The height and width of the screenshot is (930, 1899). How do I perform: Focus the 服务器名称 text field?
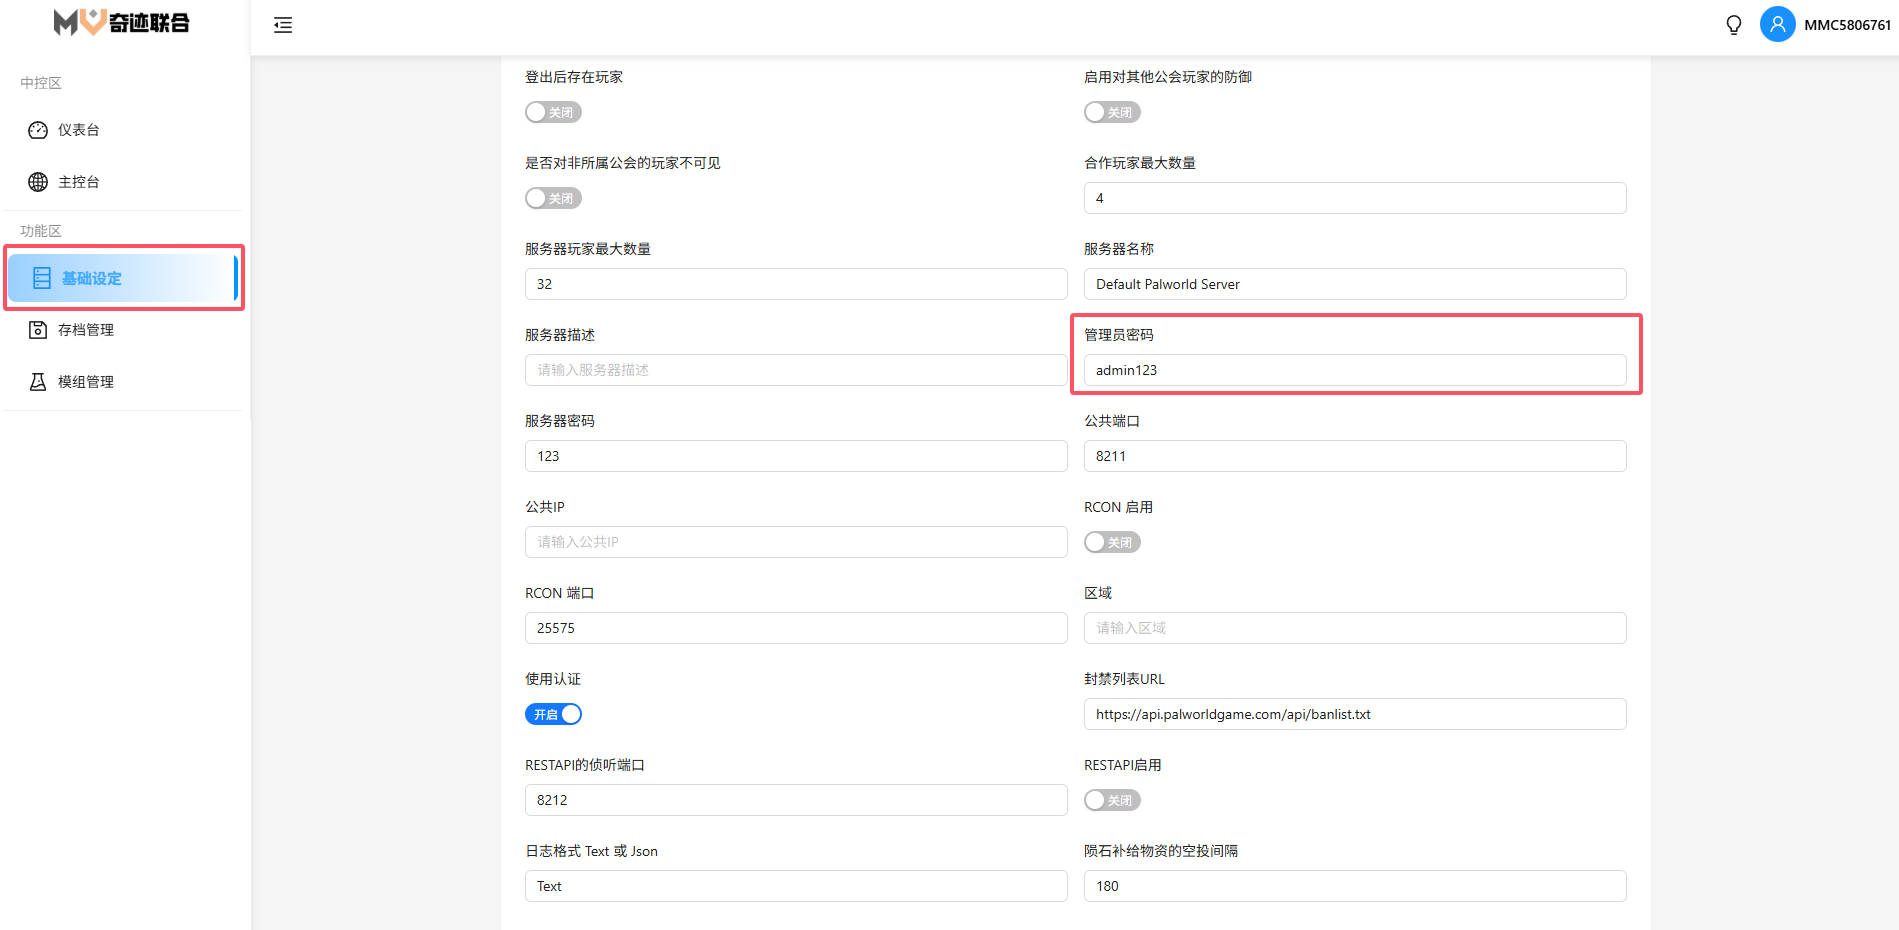click(1354, 284)
